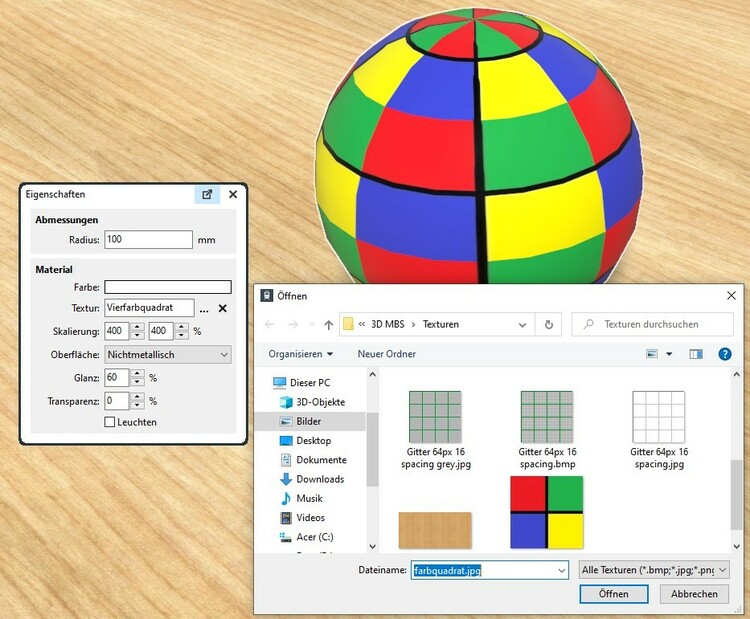This screenshot has height=619, width=750.
Task: Navigate up one folder level
Action: coord(328,325)
